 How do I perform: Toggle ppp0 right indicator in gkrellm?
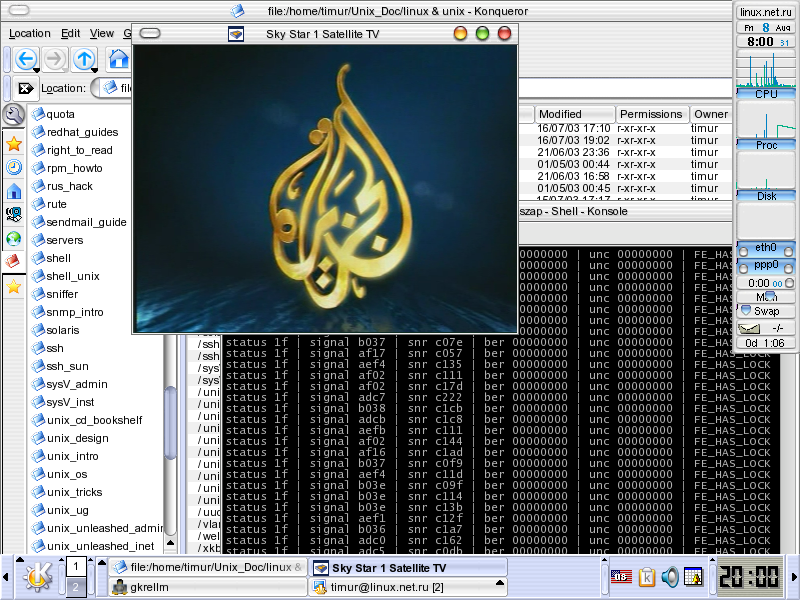tap(789, 269)
